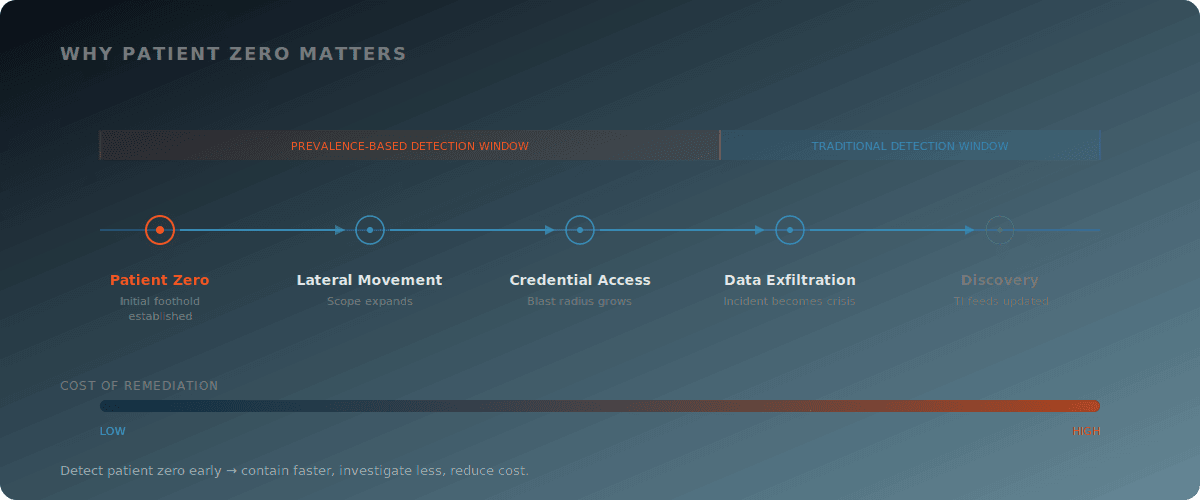1200x500 pixels.
Task: Click arrowhead pointing to Credential Access node
Action: (551, 230)
